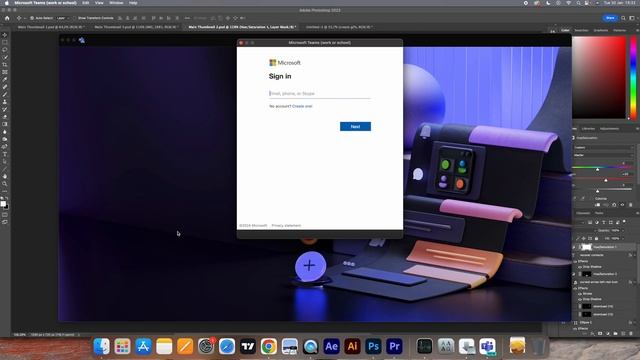Select the Hue/Saturation 2 layer row
This screenshot has height=360, width=640.
[x=604, y=274]
